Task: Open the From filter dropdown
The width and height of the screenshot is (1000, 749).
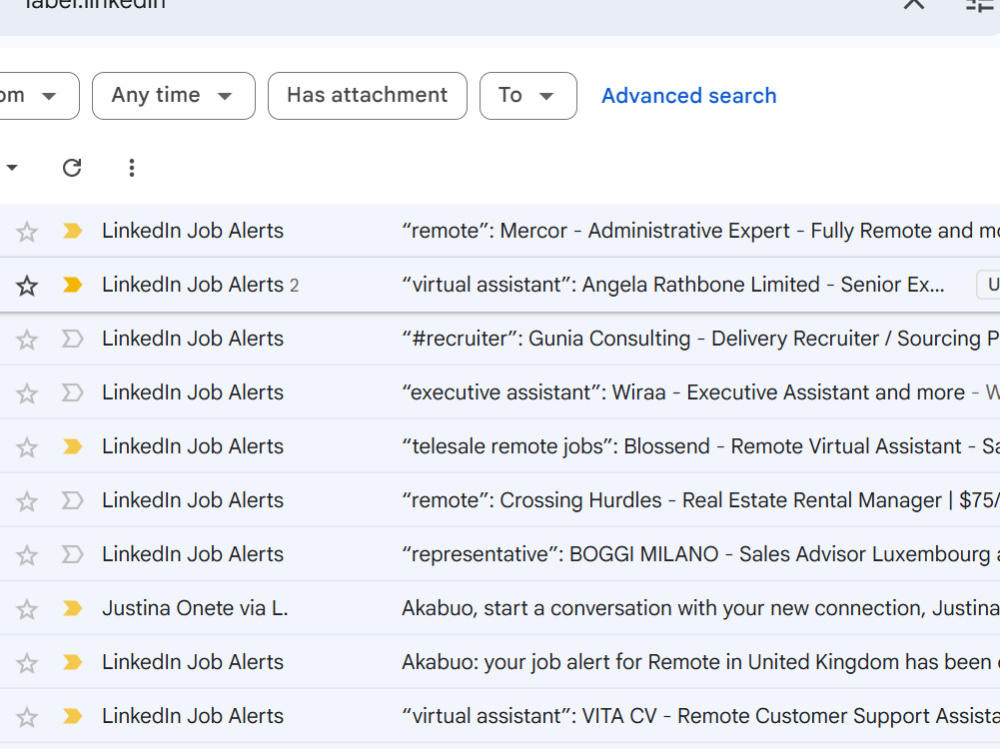Action: [38, 96]
